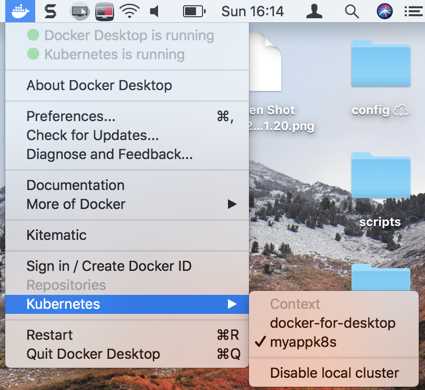The image size is (425, 390).
Task: Click the Context header in submenu
Action: click(x=334, y=304)
